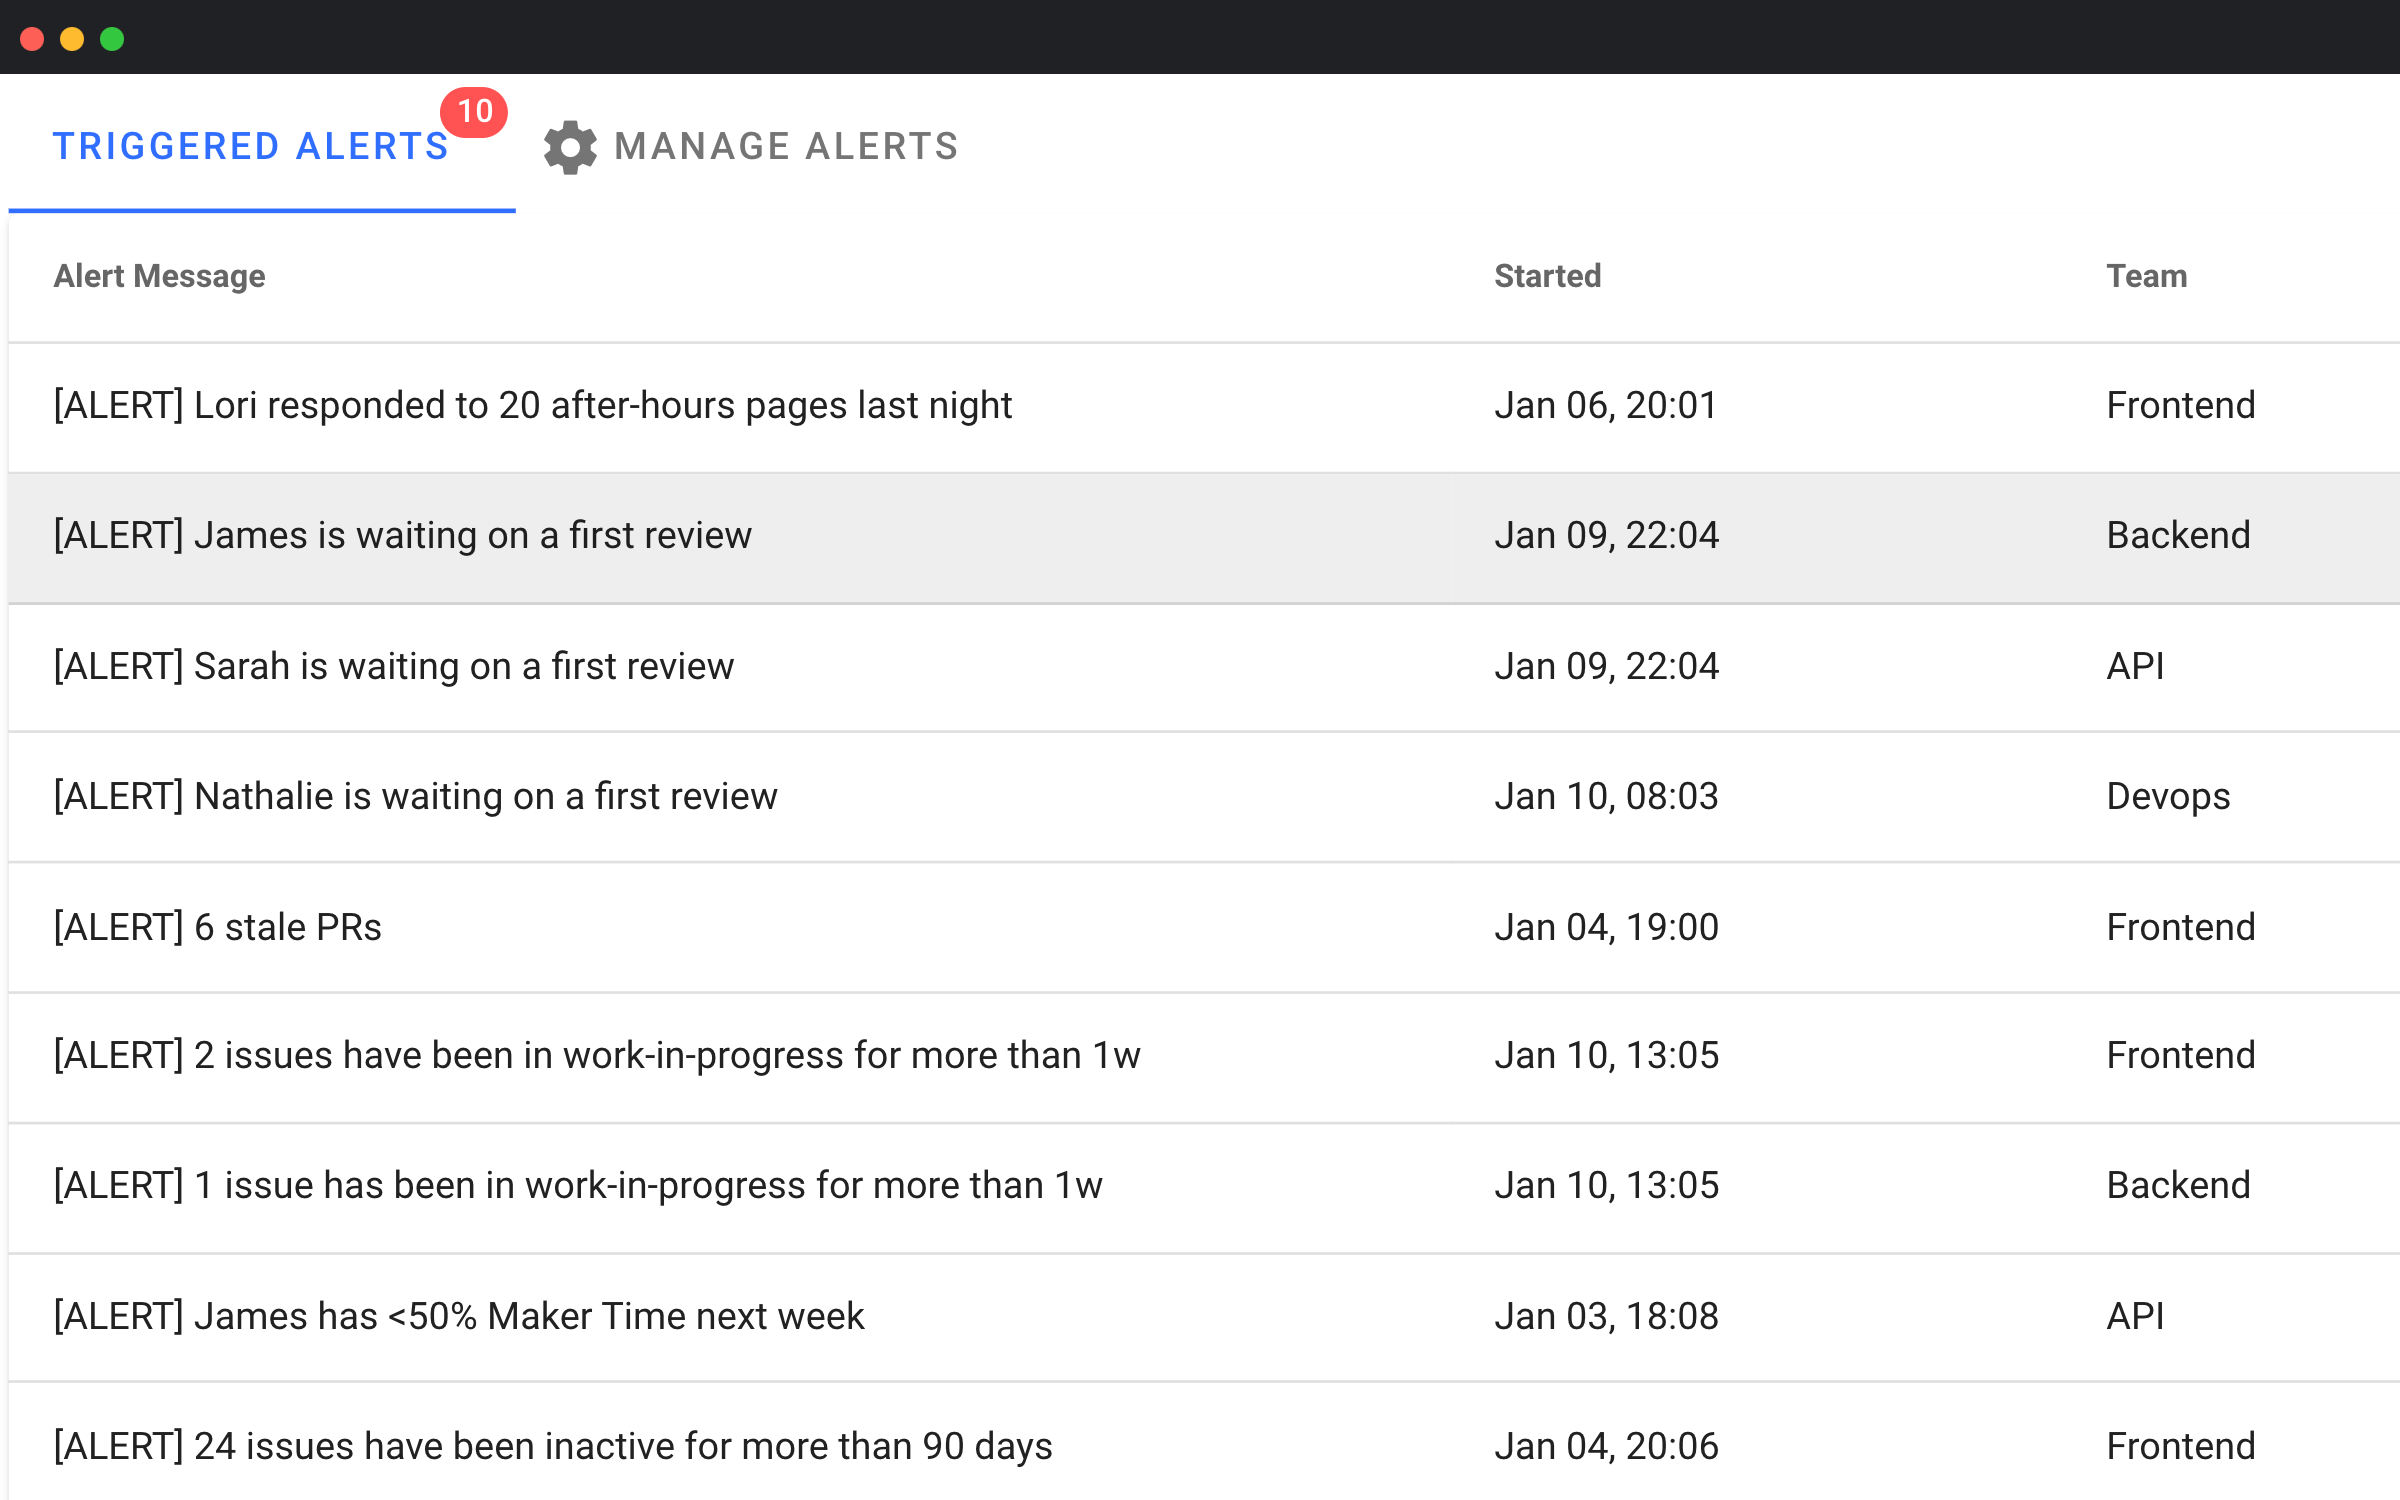Image resolution: width=2400 pixels, height=1500 pixels.
Task: Select the 6 stale PRs alert
Action: 217,928
